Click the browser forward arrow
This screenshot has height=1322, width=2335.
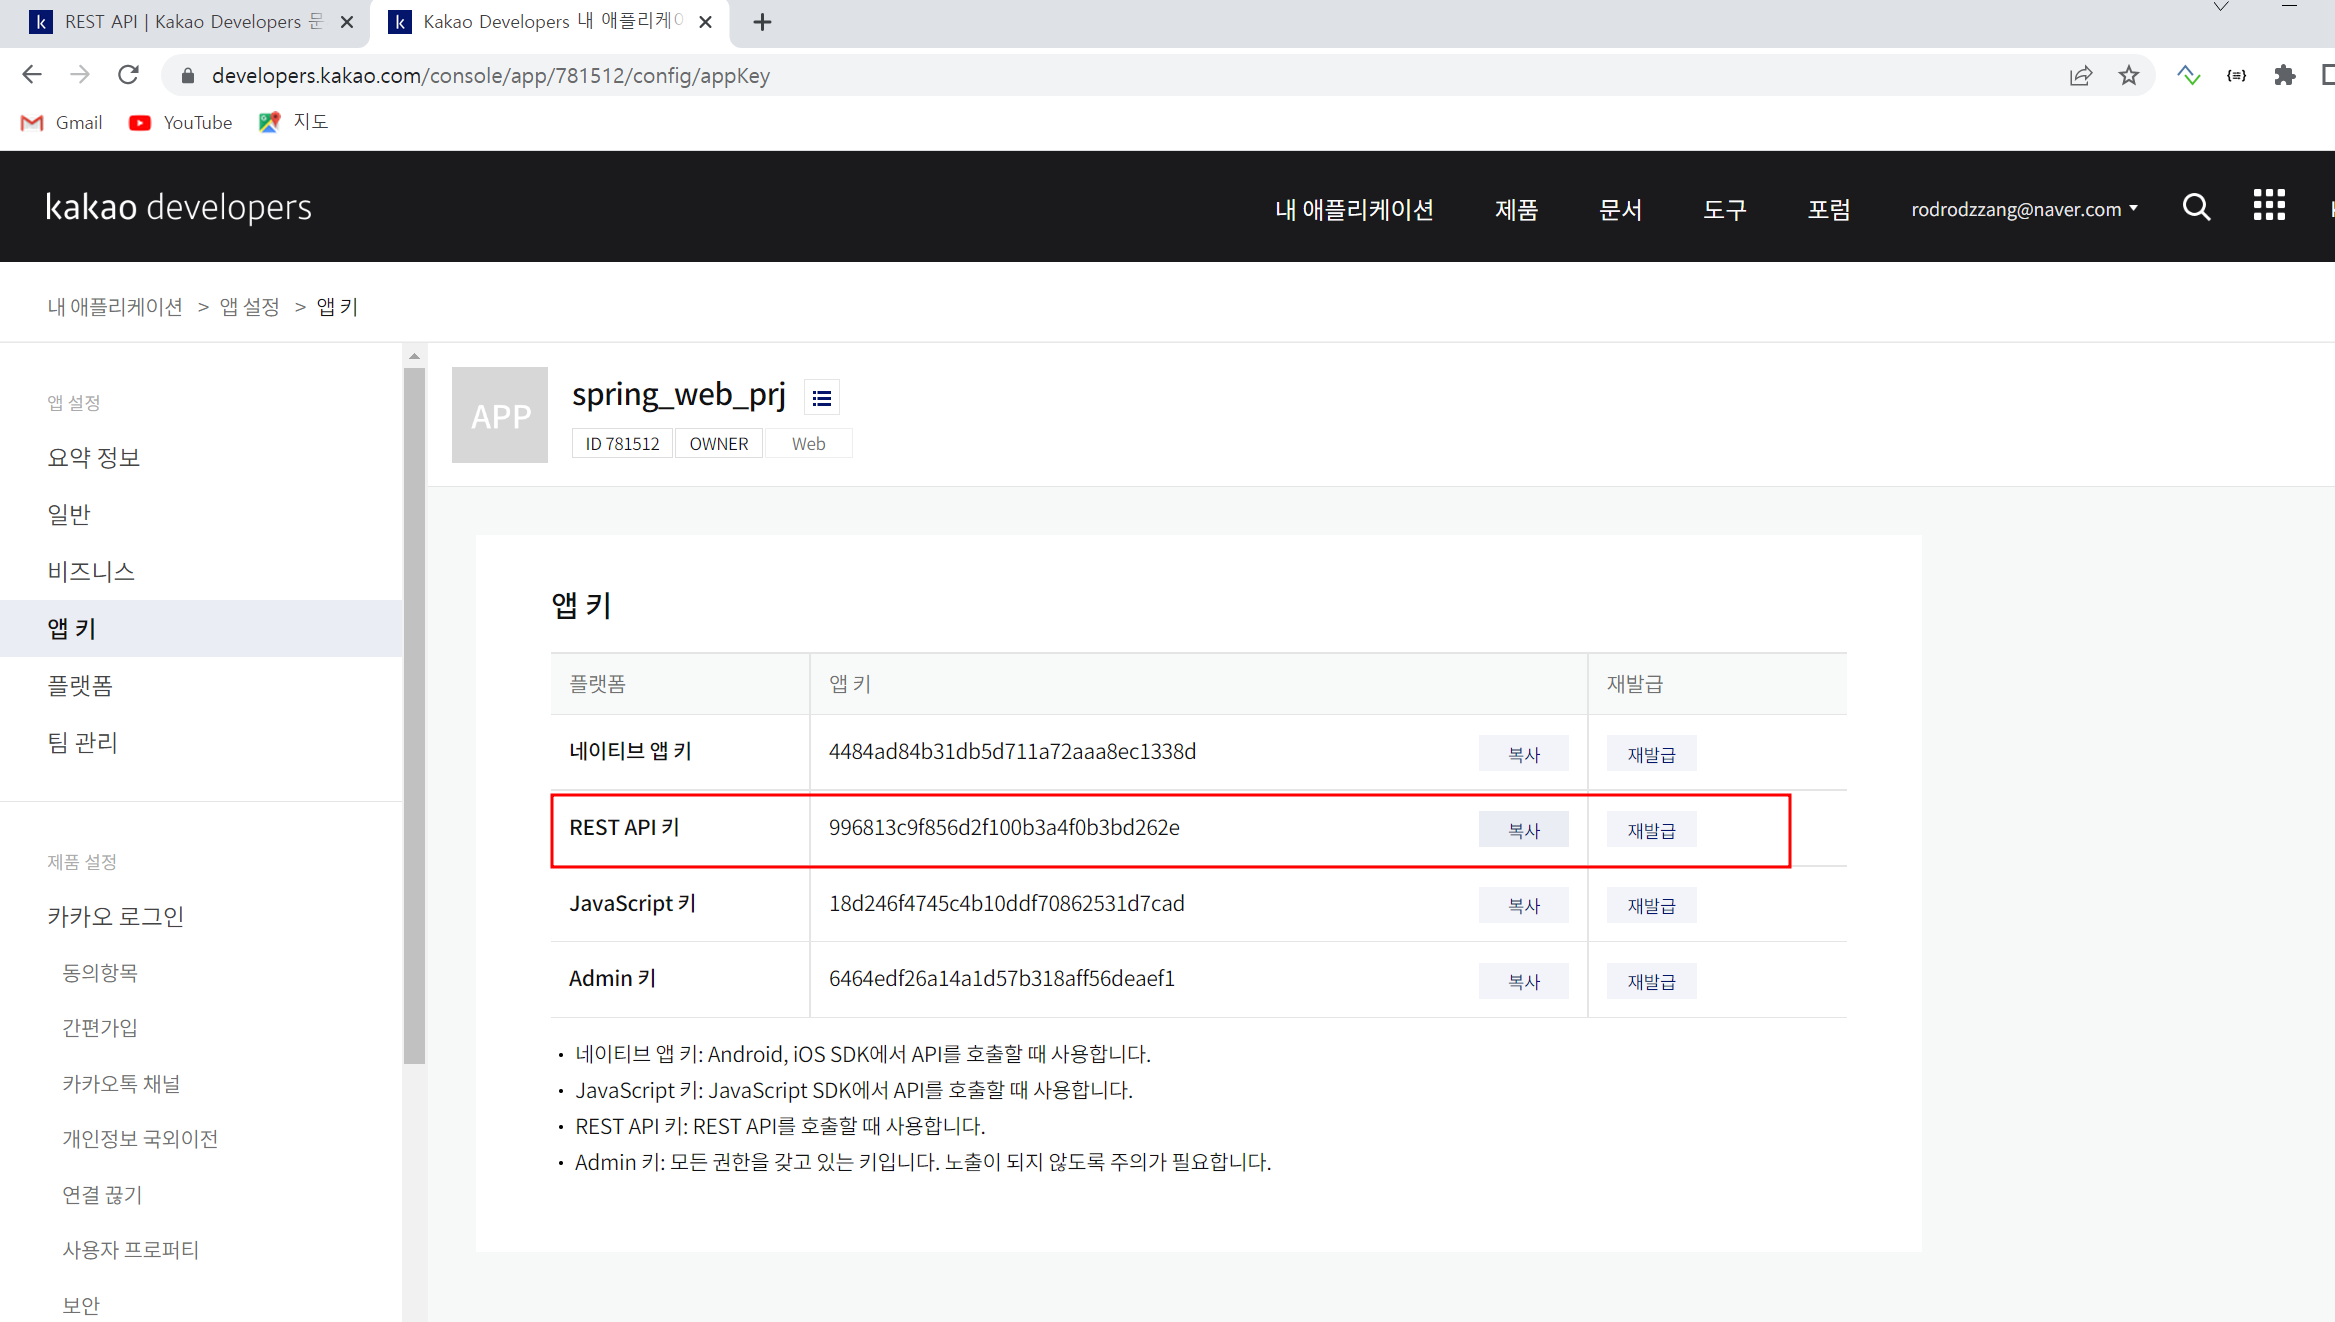click(x=80, y=75)
